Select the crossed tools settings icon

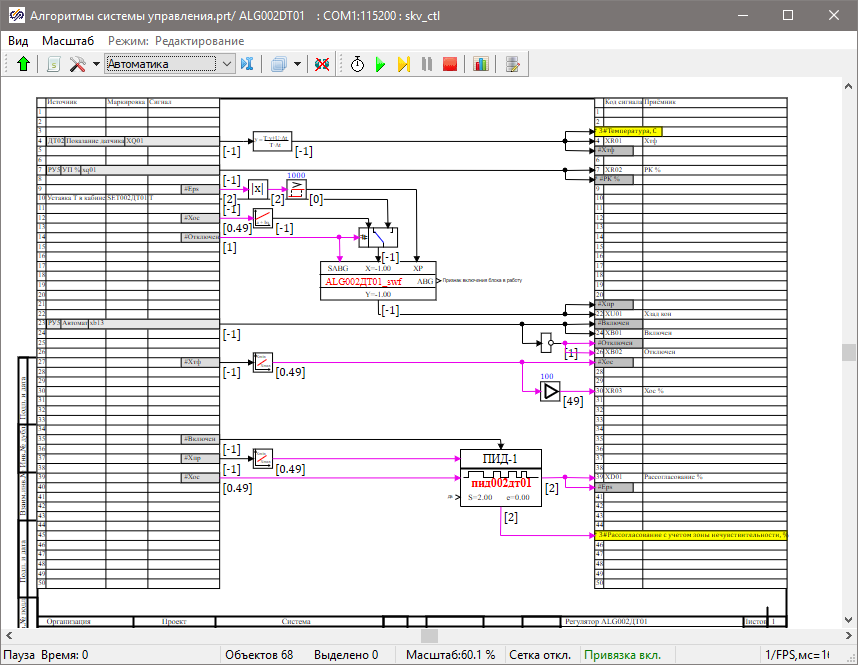(77, 64)
